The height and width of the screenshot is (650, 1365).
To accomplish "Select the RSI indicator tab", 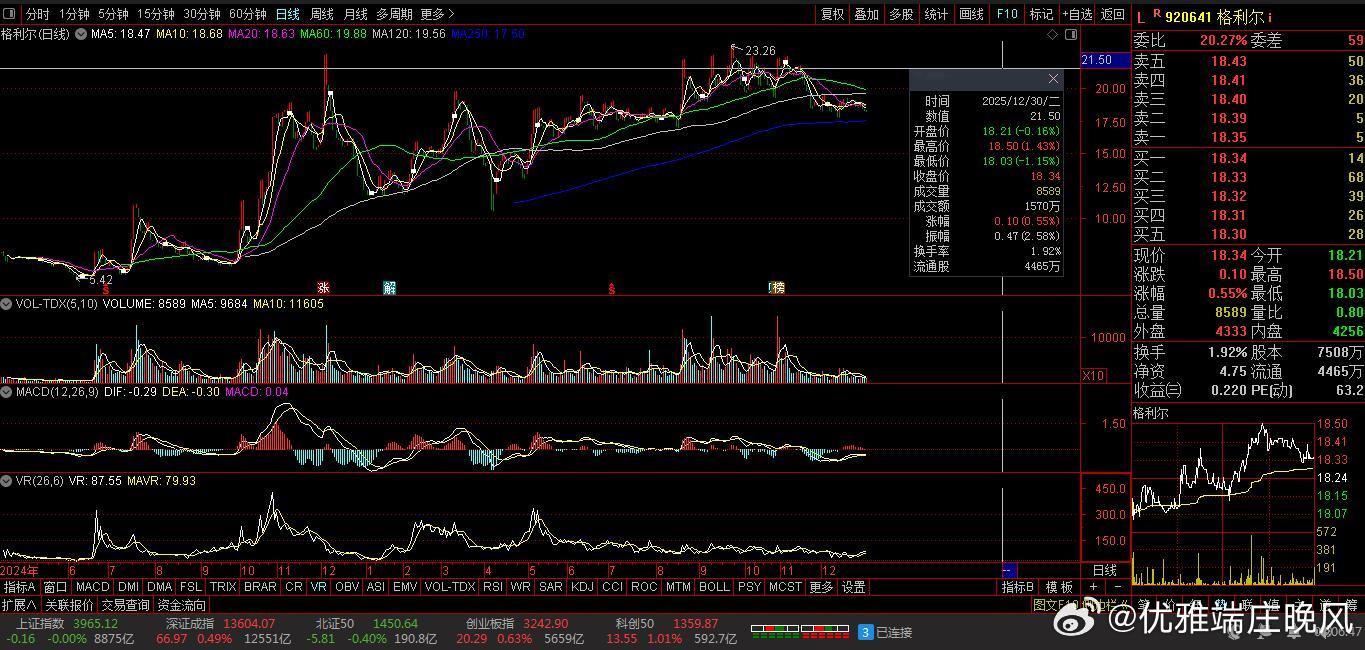I will point(493,587).
